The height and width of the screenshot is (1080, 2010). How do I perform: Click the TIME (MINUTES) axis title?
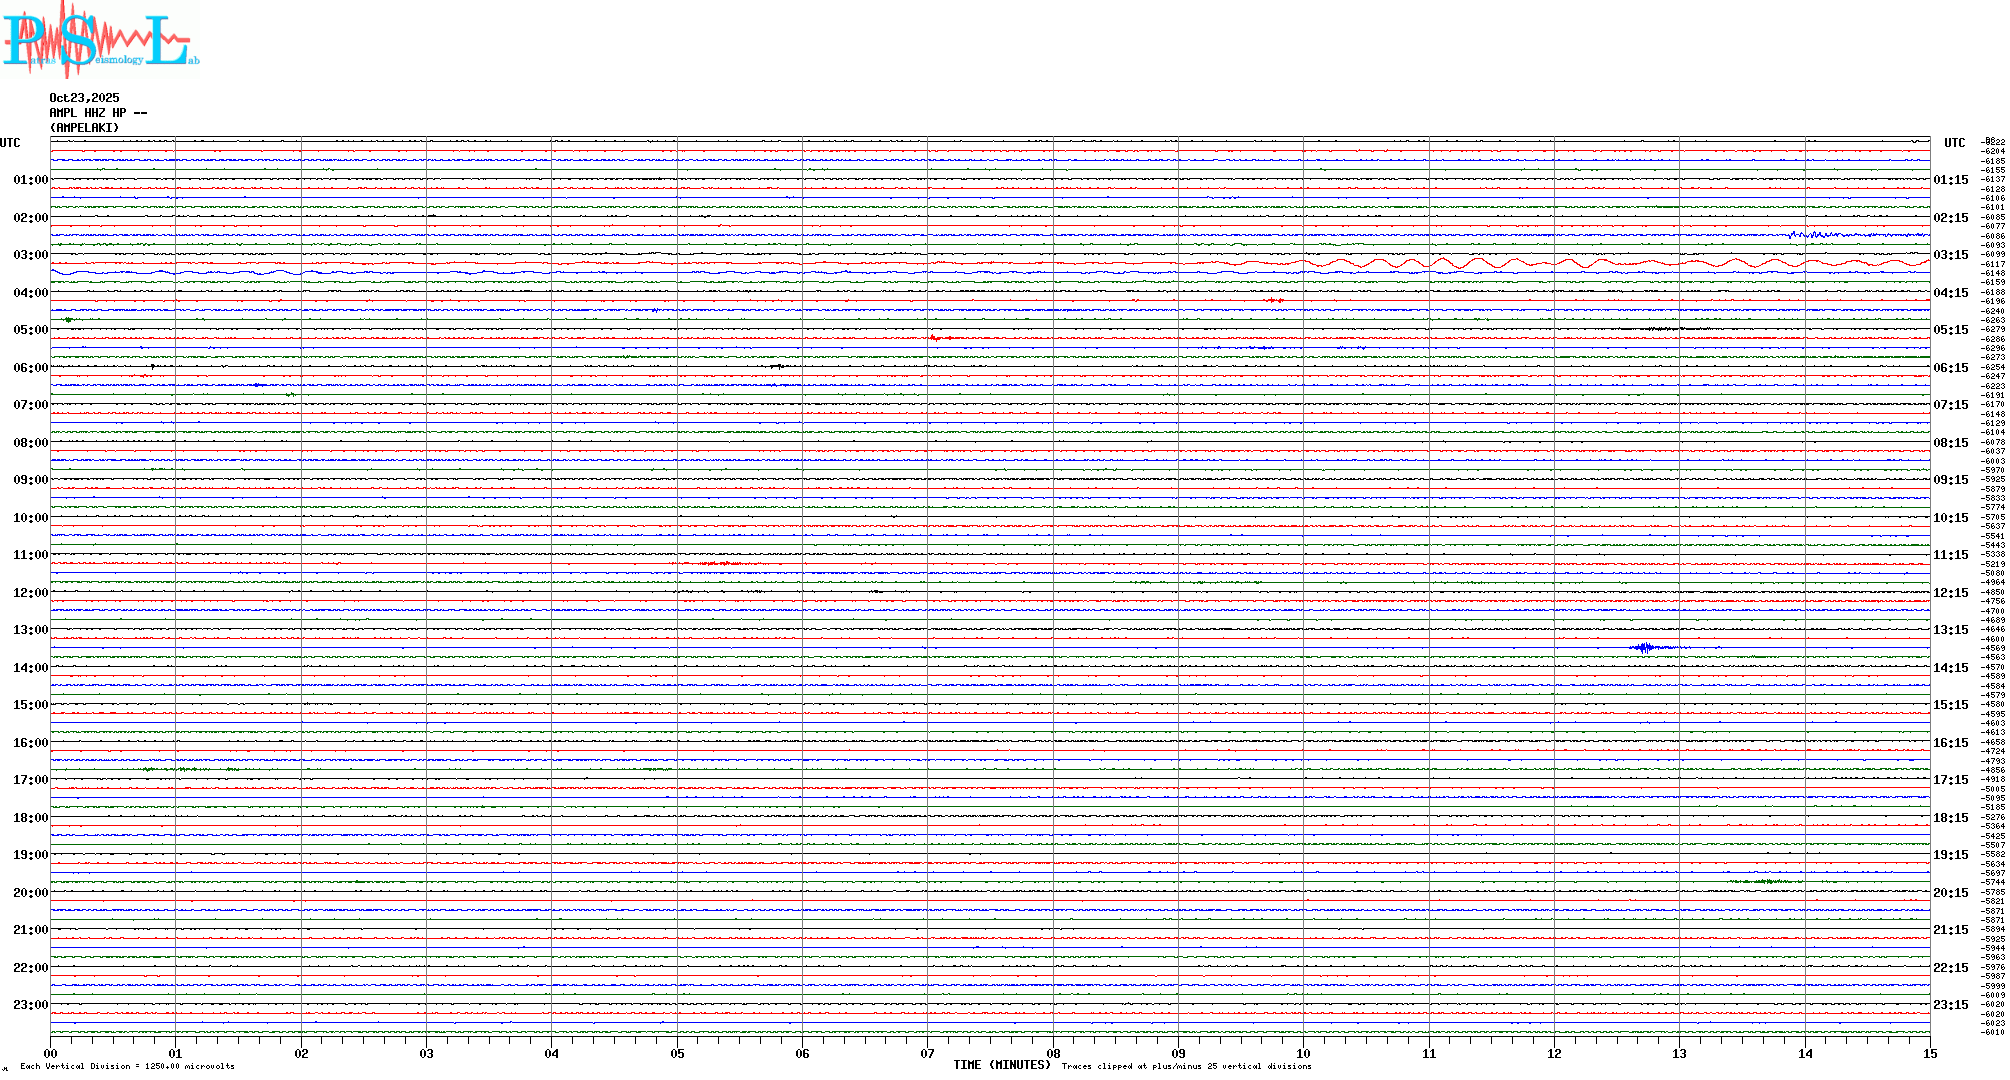[x=1001, y=1065]
